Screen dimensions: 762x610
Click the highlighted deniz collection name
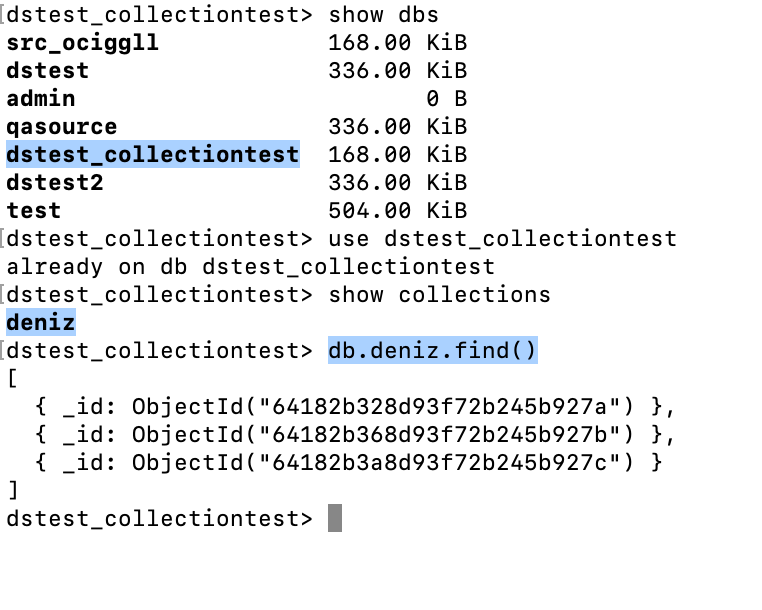tap(40, 323)
